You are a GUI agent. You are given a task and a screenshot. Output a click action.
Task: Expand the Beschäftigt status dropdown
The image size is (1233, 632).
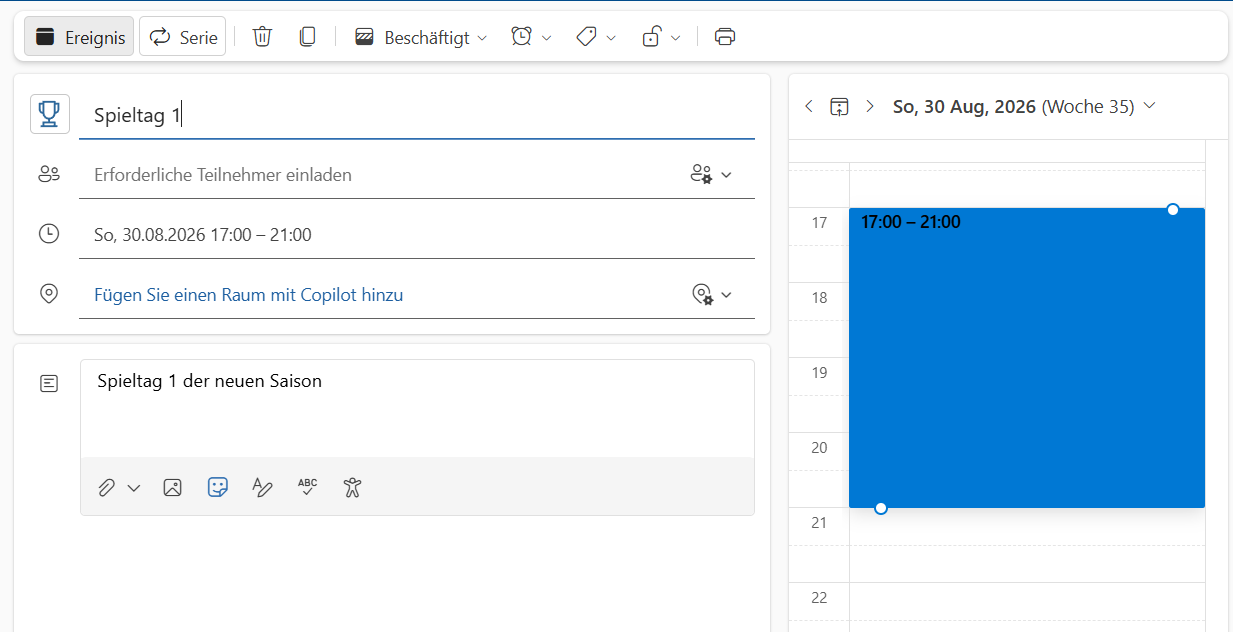pos(421,37)
